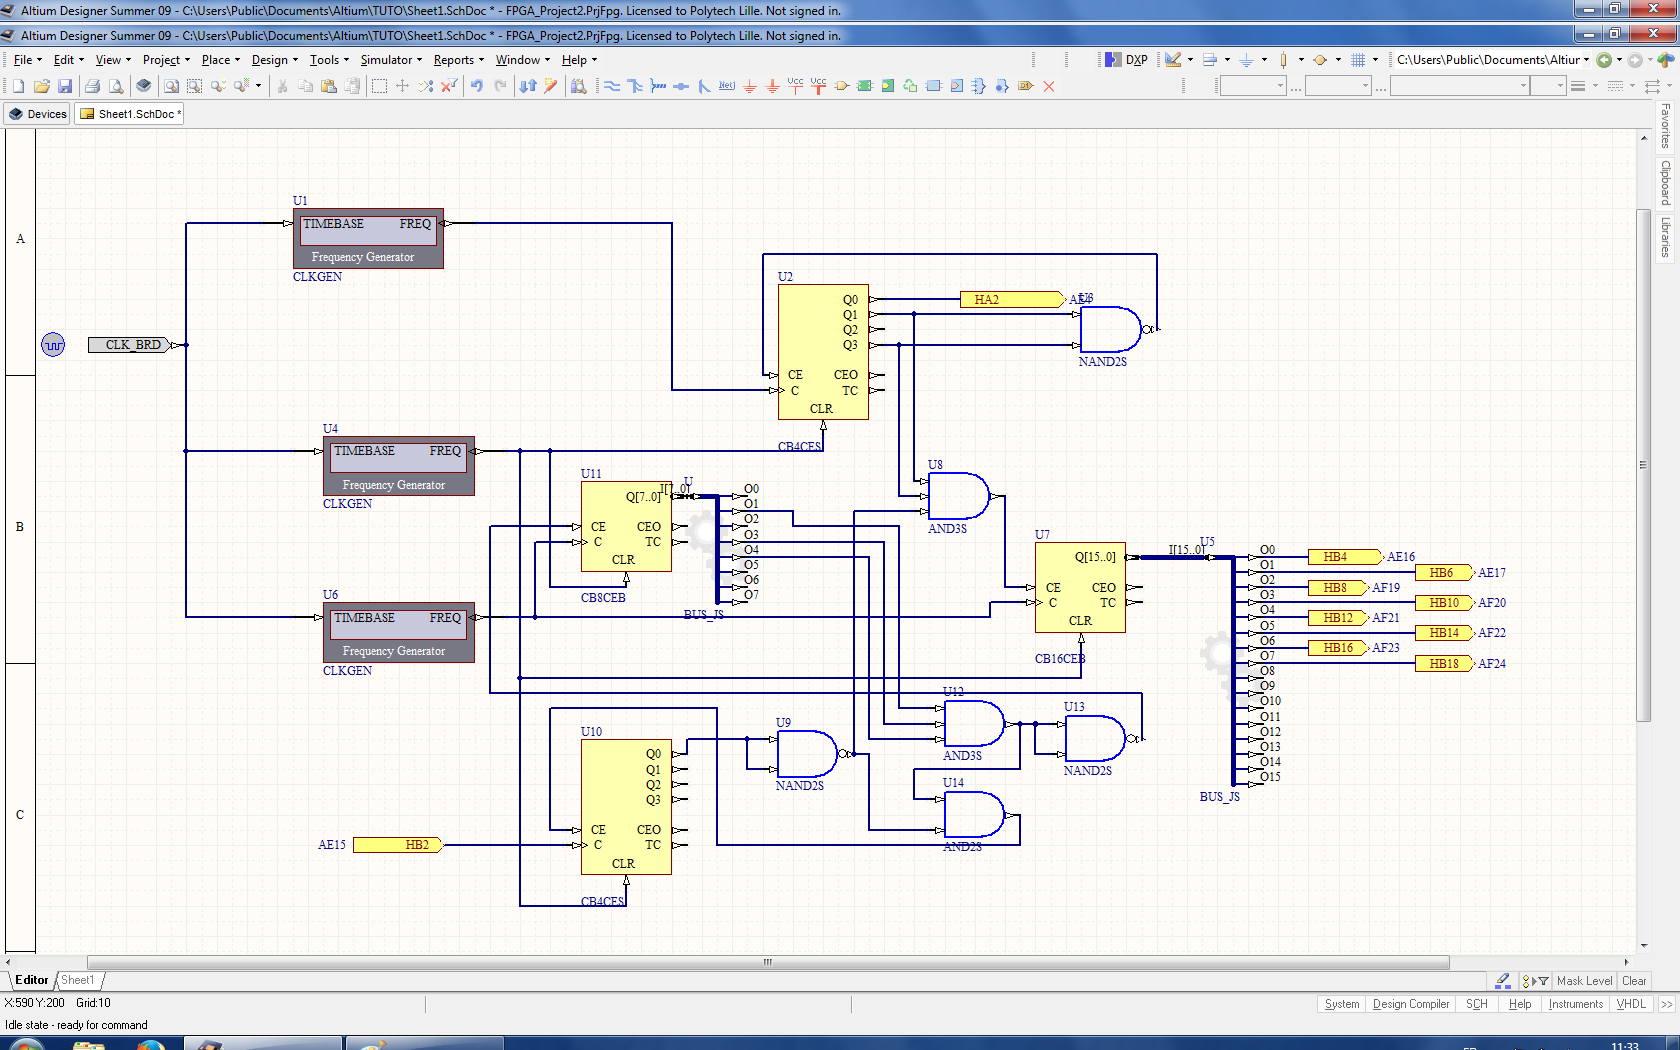This screenshot has height=1050, width=1680.
Task: Open the Simulator menu
Action: click(386, 60)
